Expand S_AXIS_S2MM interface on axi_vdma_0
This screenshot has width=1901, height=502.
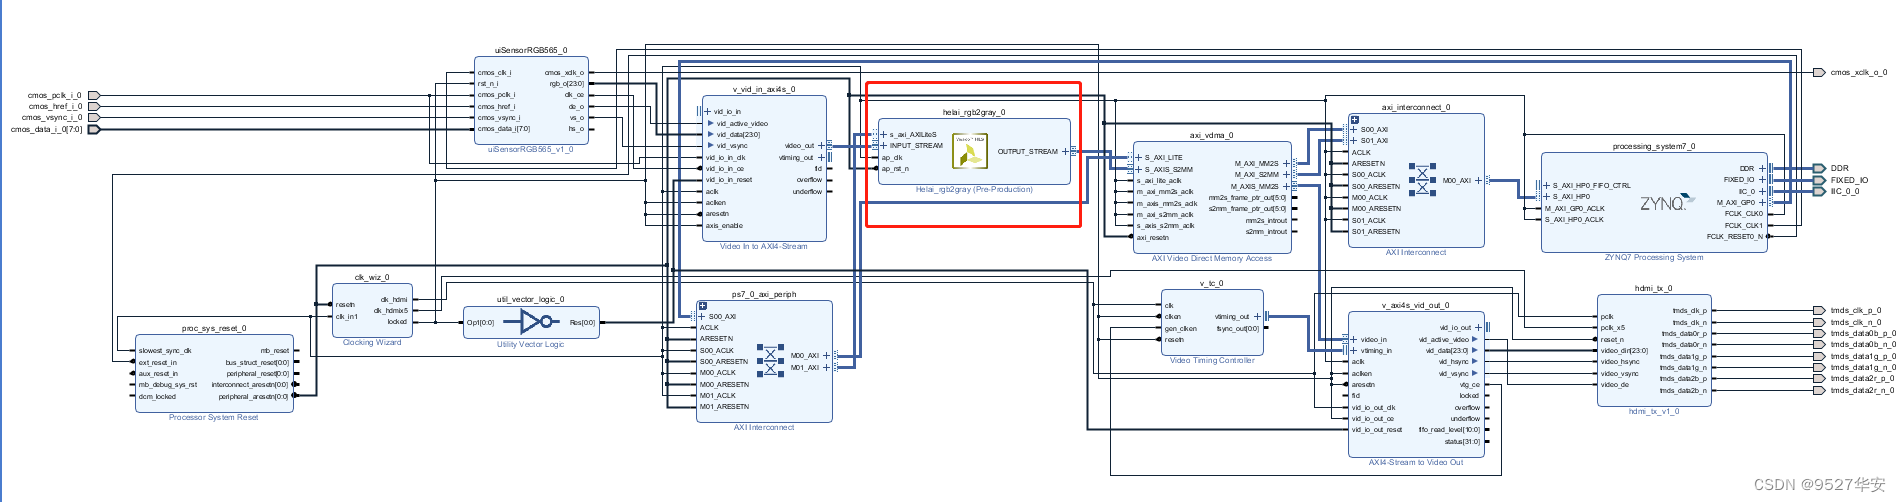pos(1139,169)
